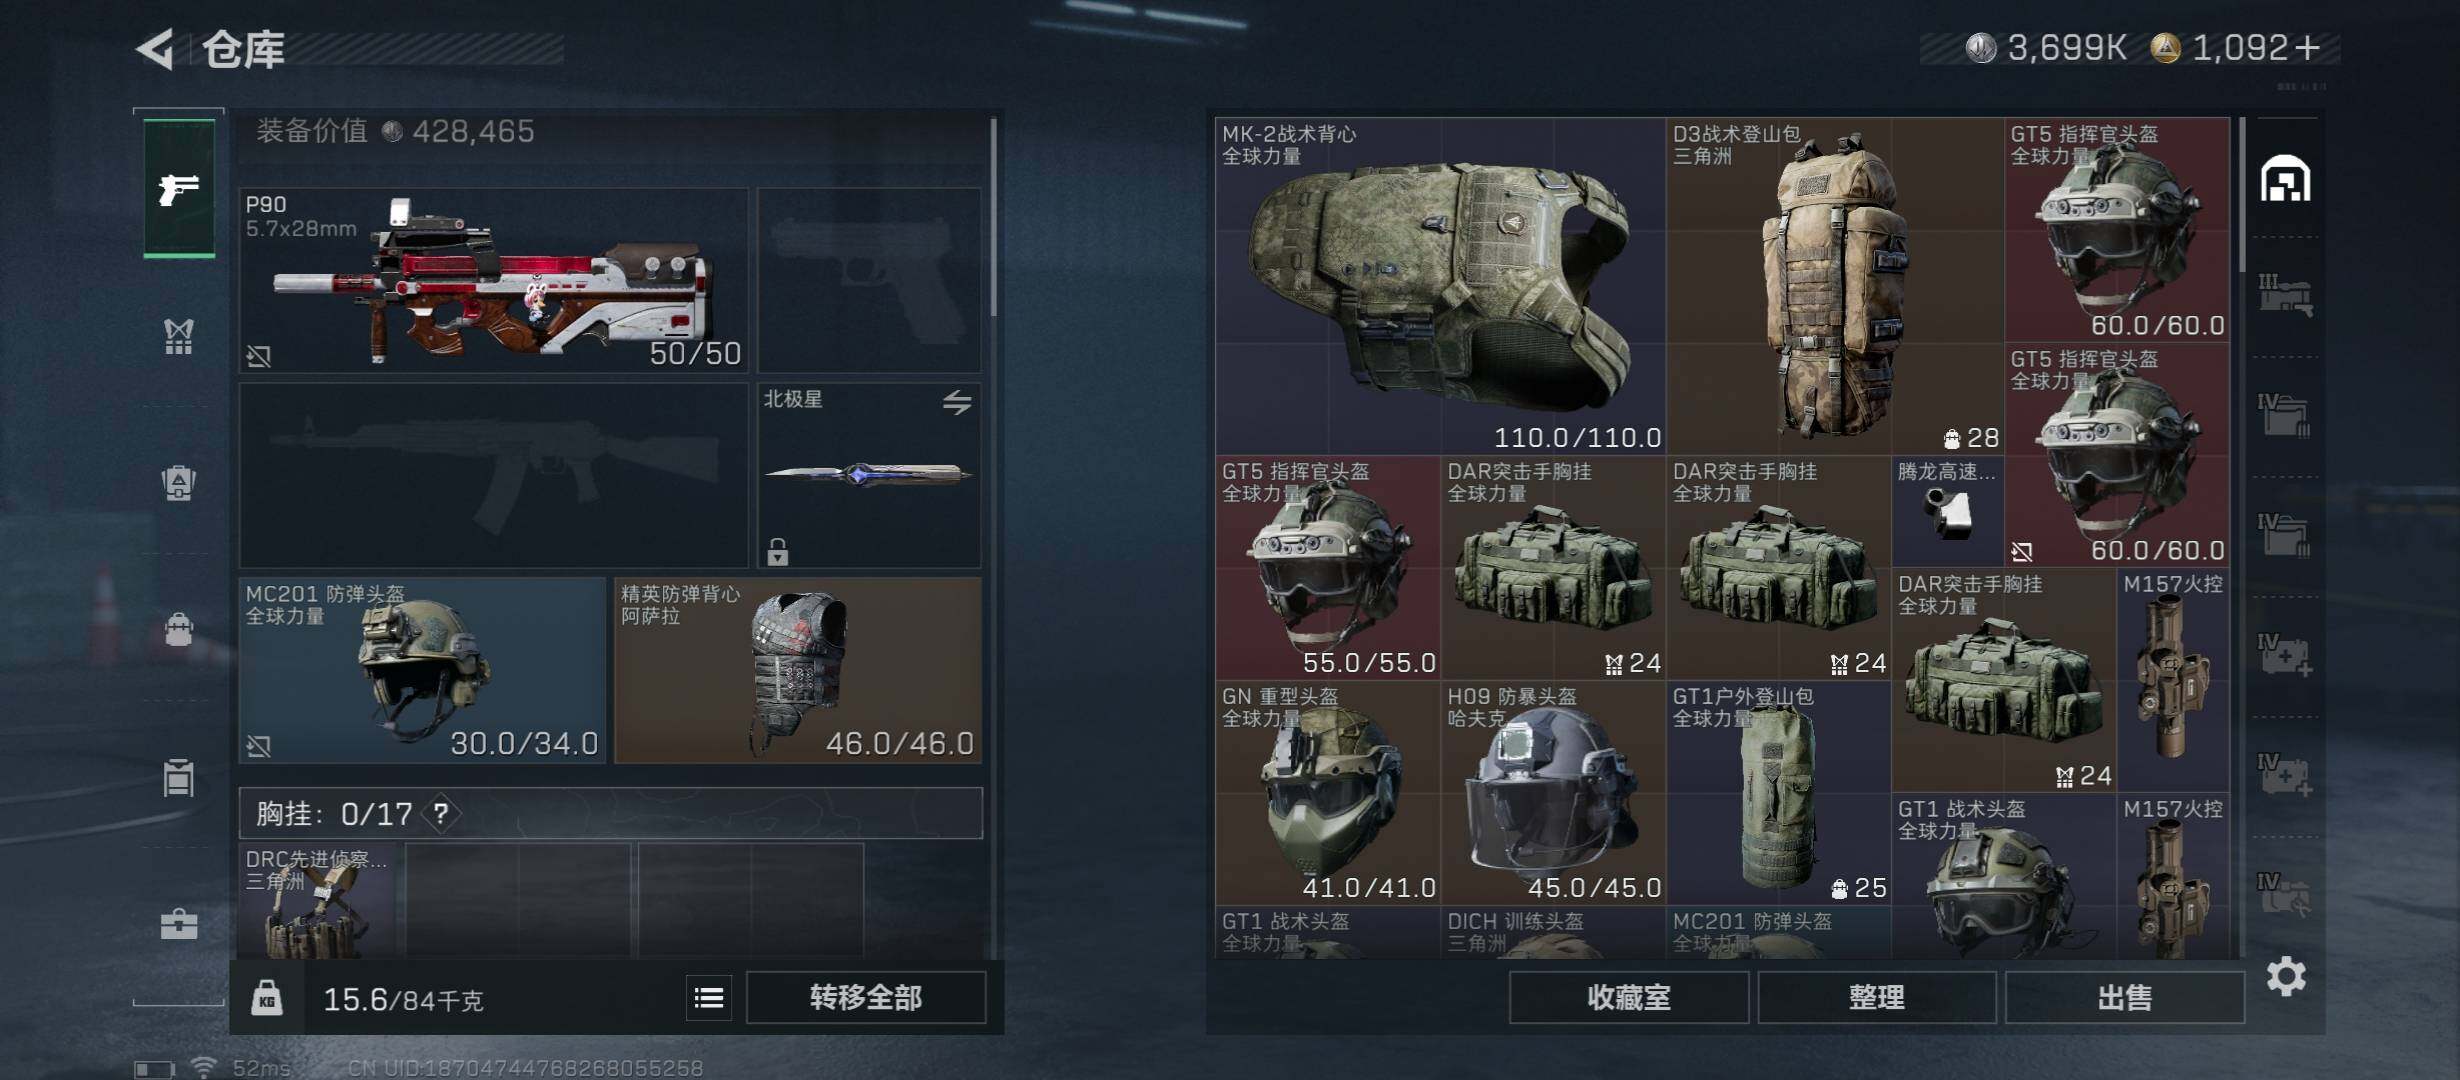Click the back arrow next to 仓库
This screenshot has width=2460, height=1080.
[x=156, y=49]
